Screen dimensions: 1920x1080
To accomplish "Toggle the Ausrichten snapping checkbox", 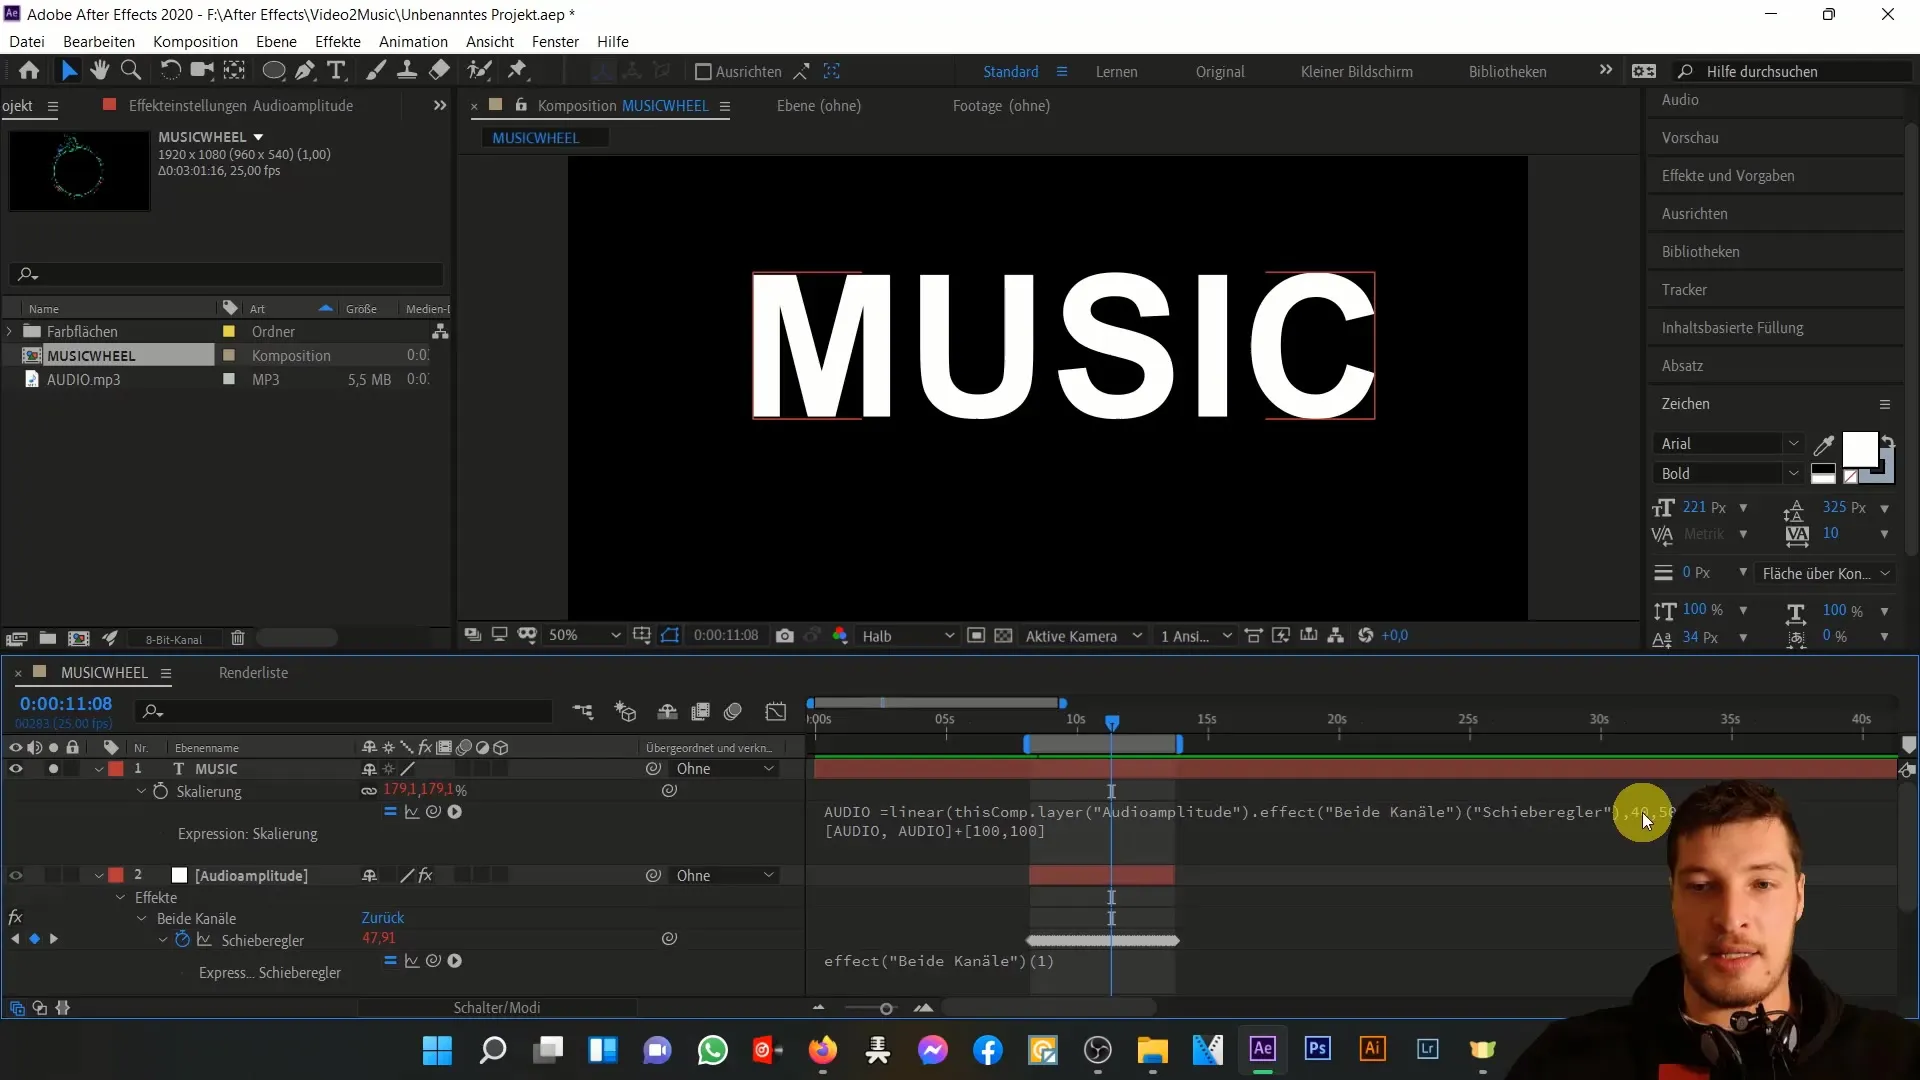I will click(x=703, y=72).
